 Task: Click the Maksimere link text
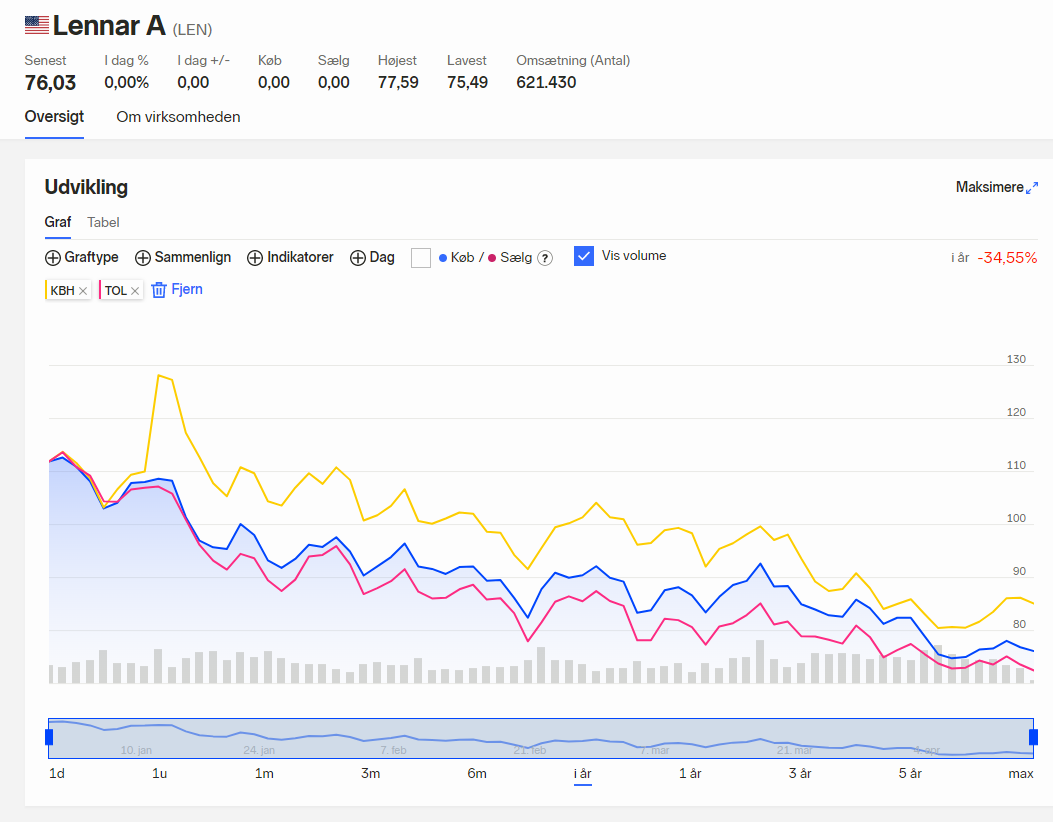click(989, 187)
